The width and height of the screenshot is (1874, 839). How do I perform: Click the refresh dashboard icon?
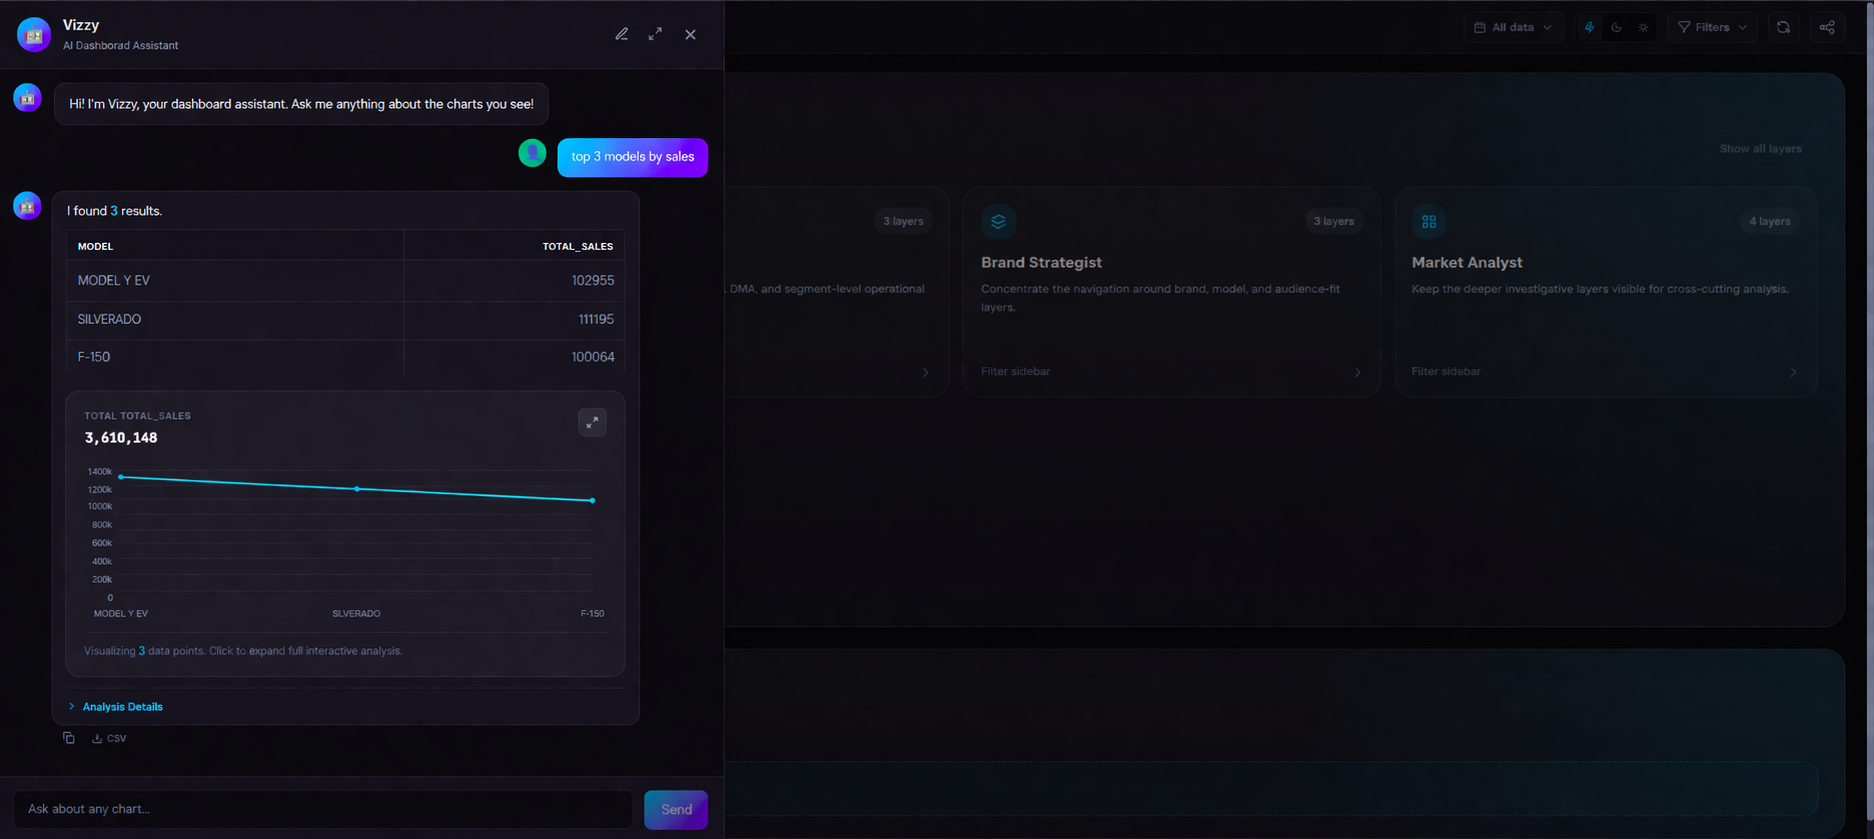point(1783,27)
